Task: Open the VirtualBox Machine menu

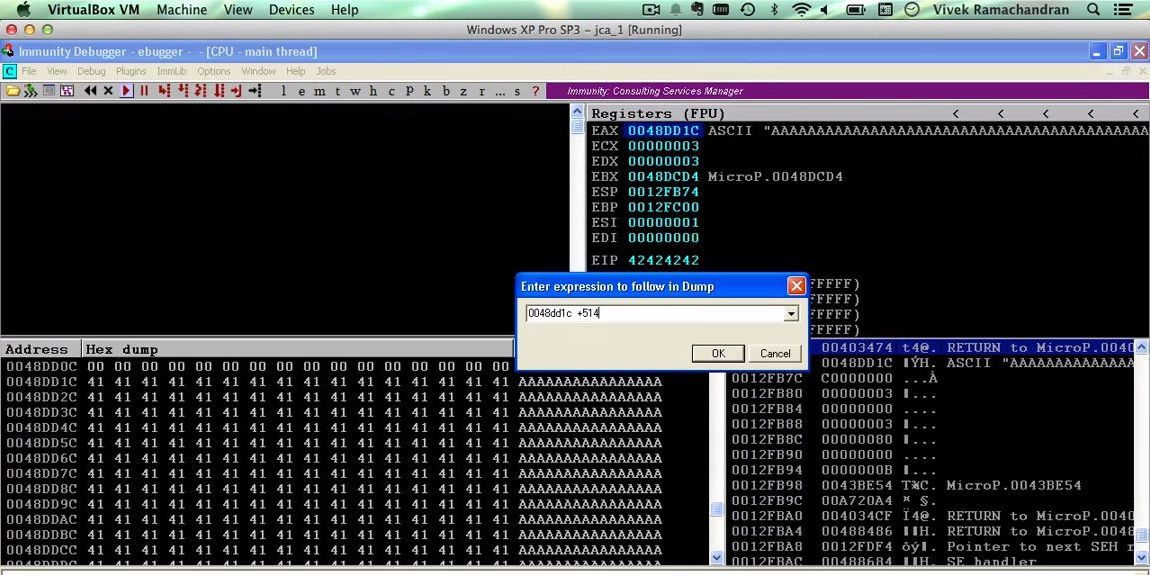Action: point(181,10)
